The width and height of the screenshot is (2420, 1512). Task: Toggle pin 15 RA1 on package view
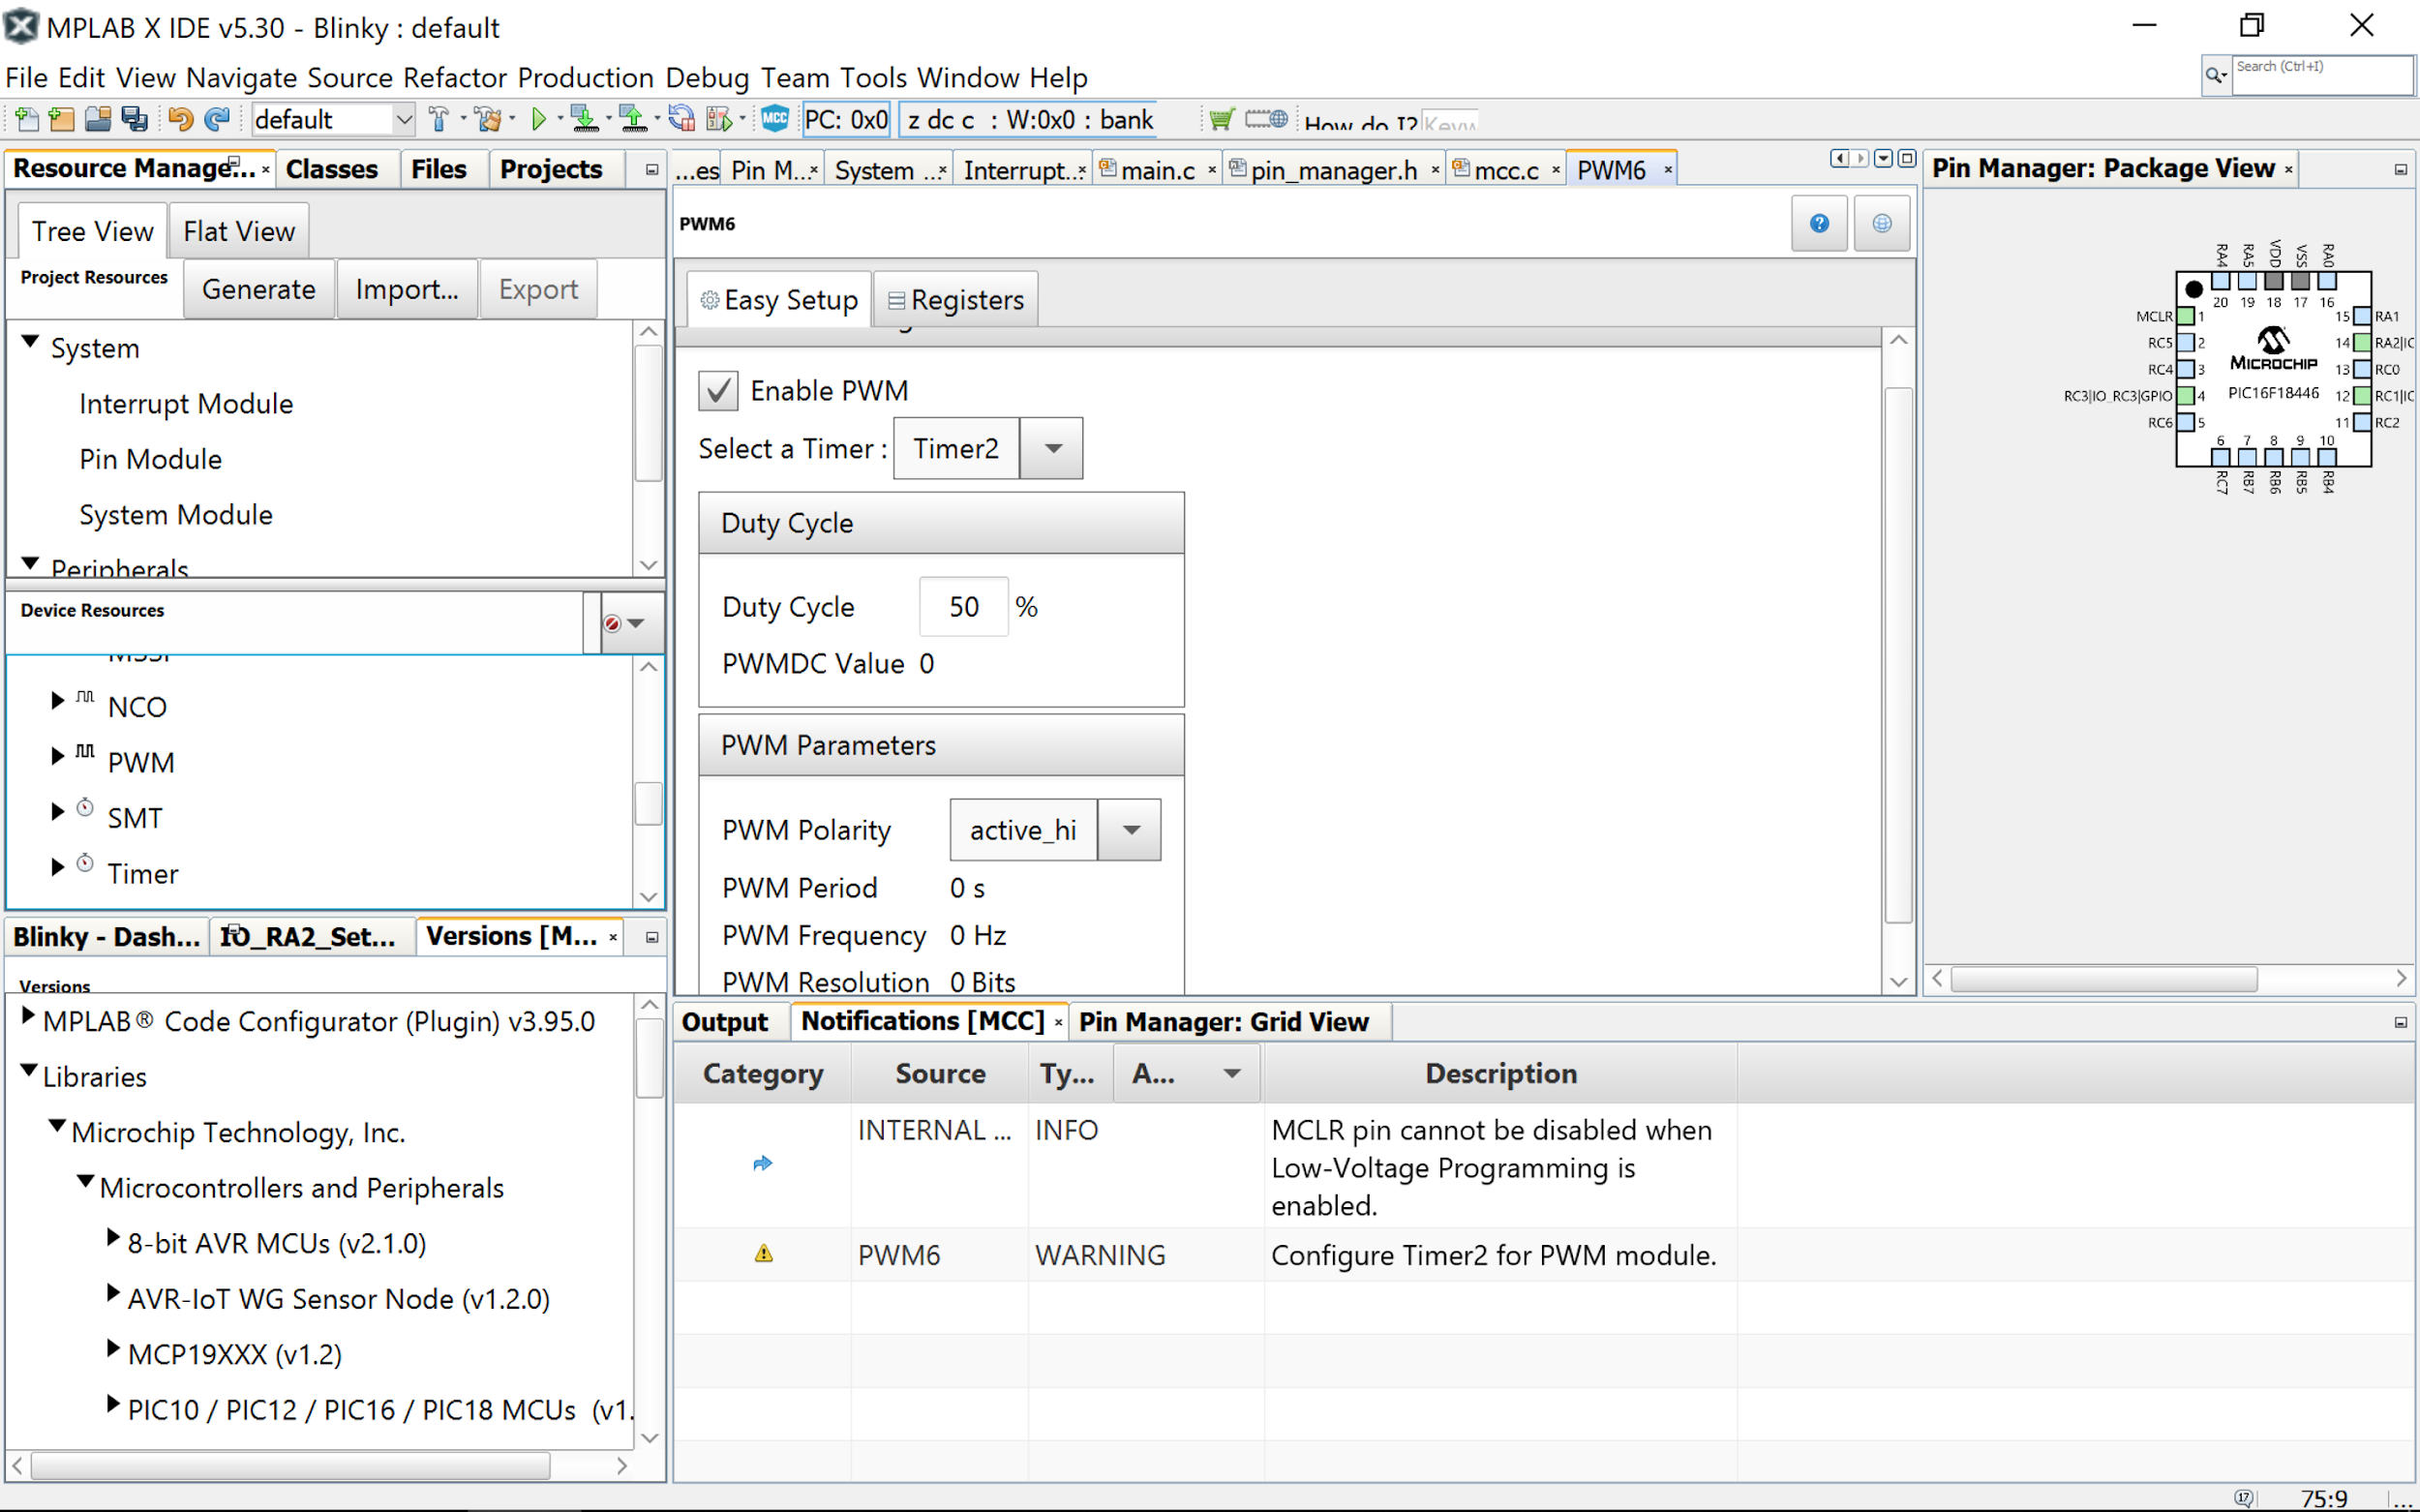click(x=2362, y=316)
